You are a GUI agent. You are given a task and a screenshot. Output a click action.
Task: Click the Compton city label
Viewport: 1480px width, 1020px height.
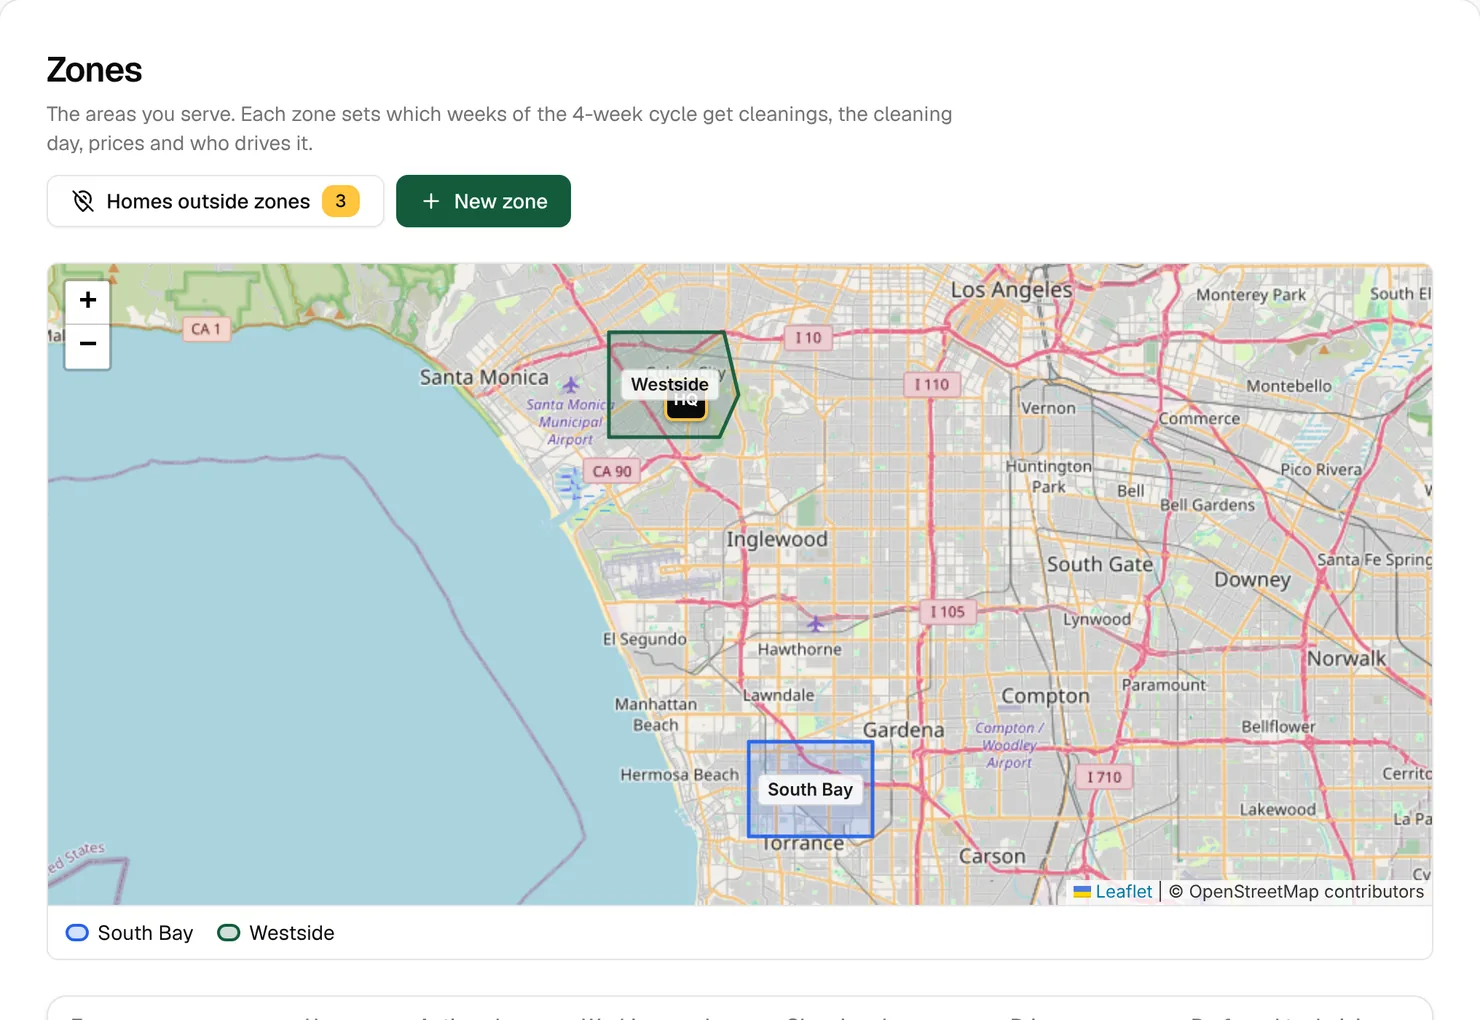pyautogui.click(x=1045, y=696)
